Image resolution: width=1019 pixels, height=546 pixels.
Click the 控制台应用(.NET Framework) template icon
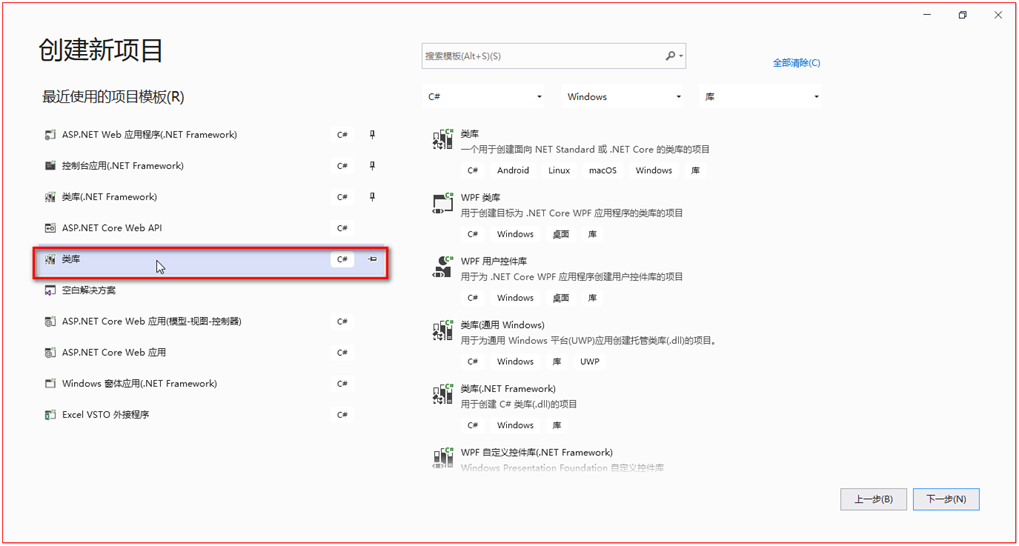tap(50, 166)
